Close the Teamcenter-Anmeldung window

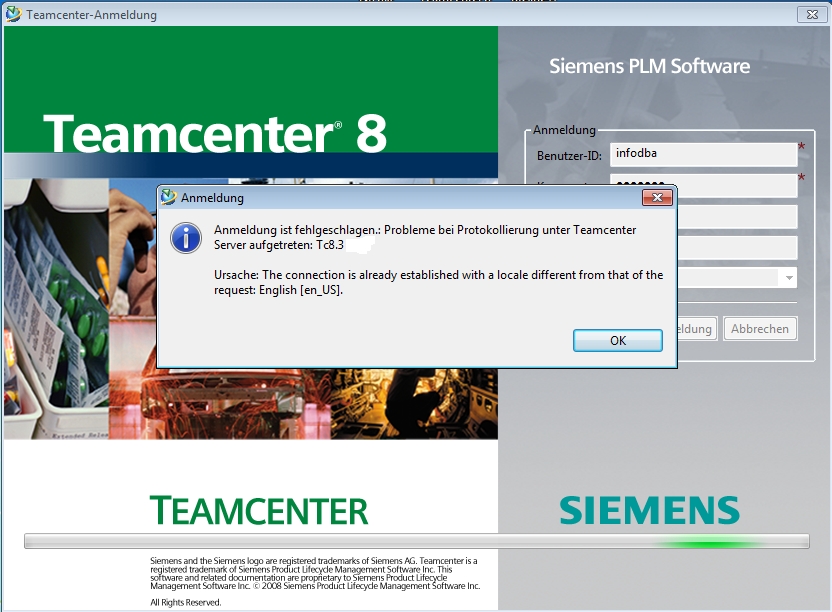tap(812, 14)
